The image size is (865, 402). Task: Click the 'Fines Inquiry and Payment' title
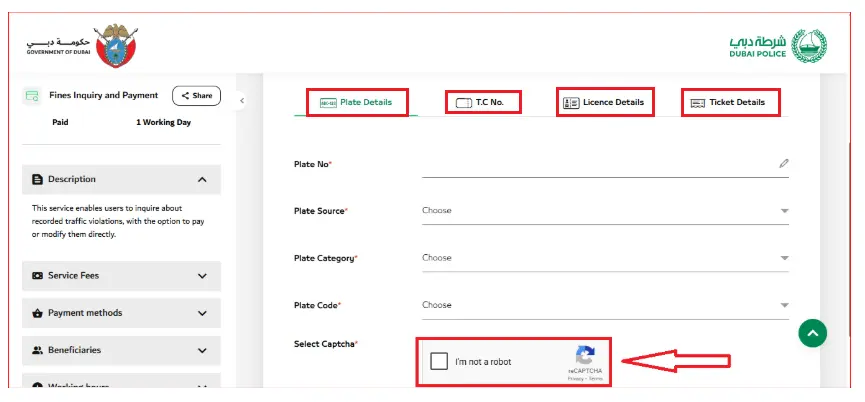pyautogui.click(x=104, y=95)
